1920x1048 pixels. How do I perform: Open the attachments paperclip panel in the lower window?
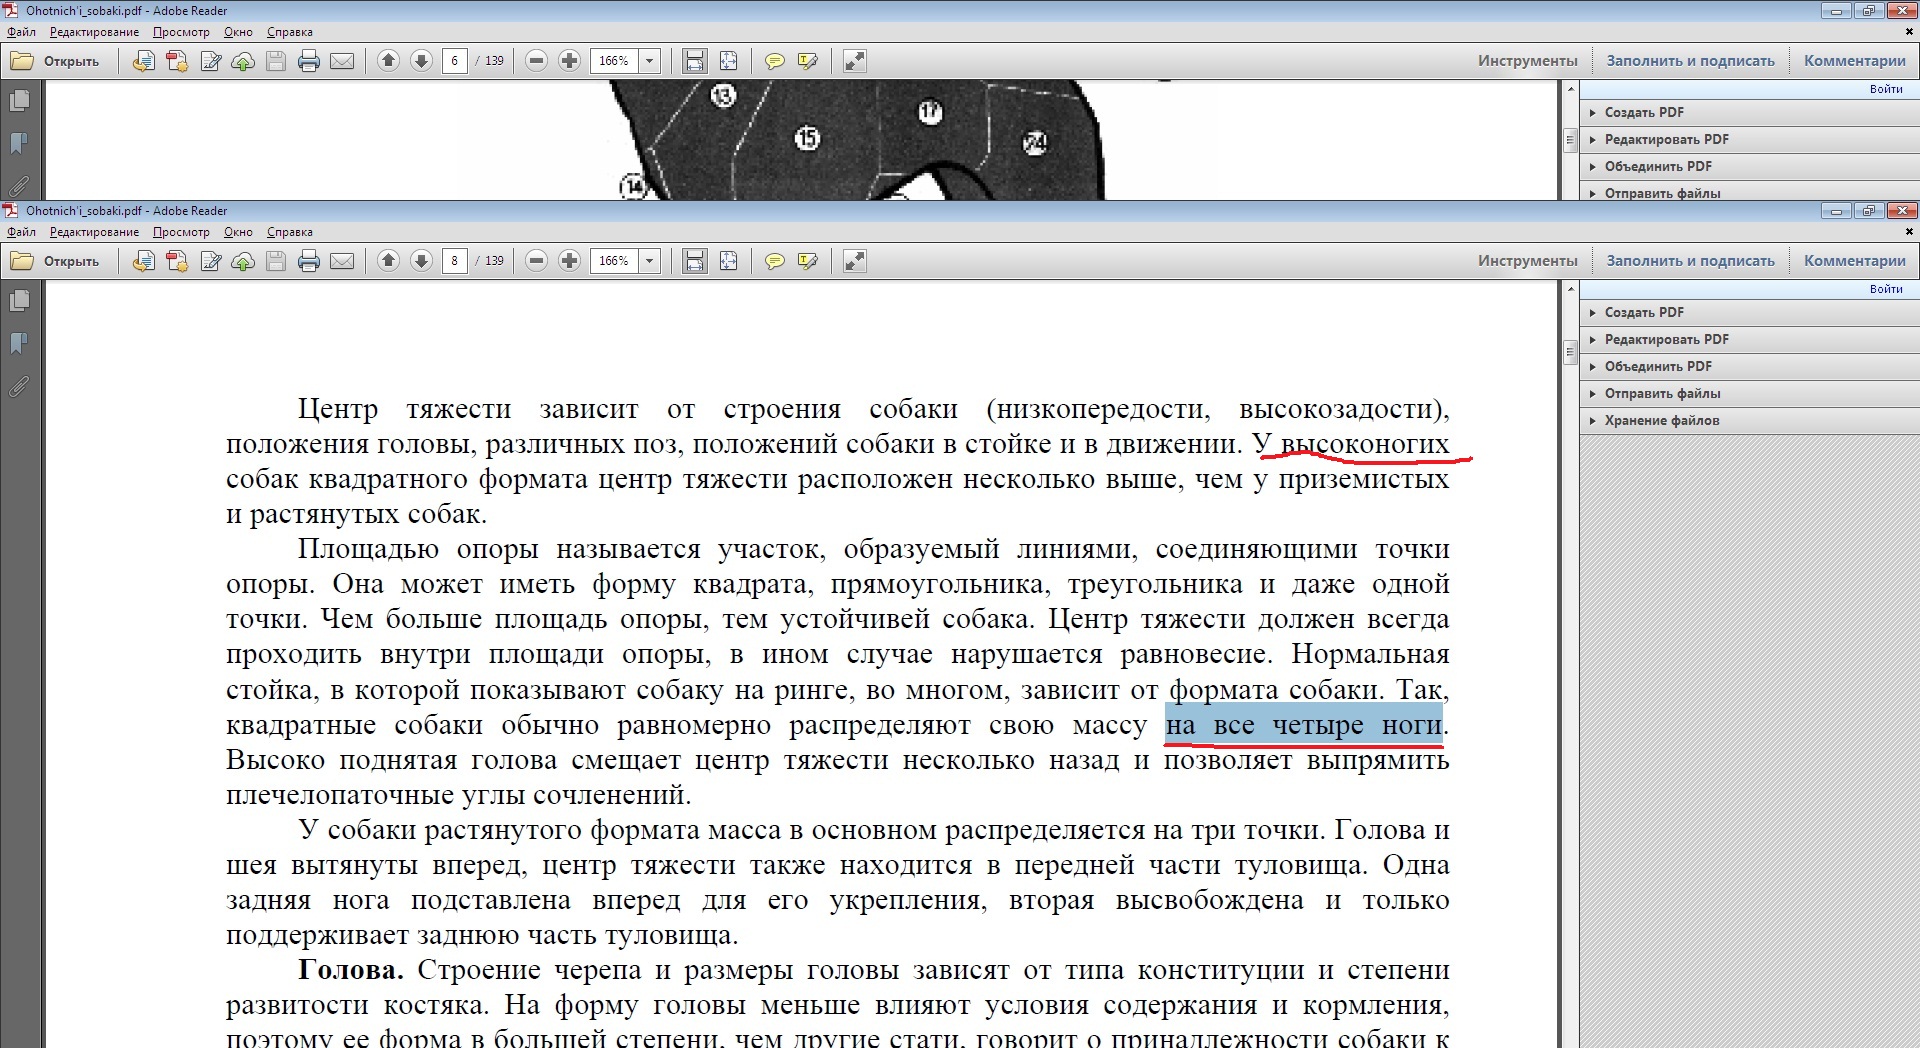pyautogui.click(x=19, y=386)
